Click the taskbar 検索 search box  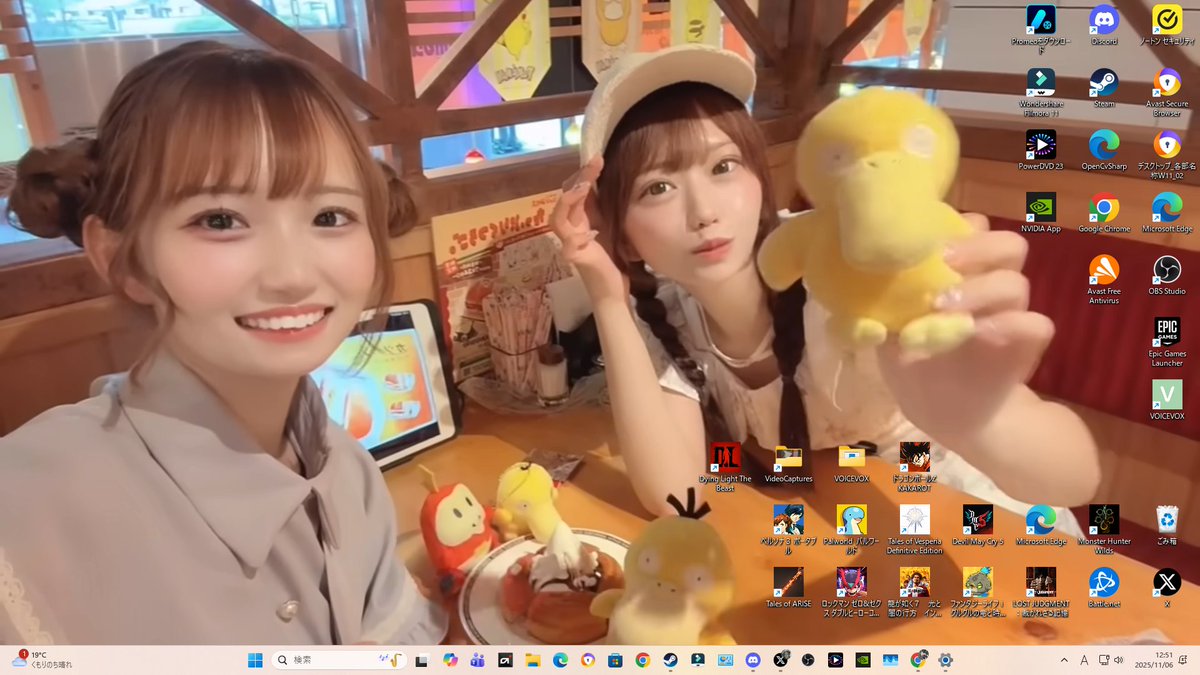(x=340, y=660)
